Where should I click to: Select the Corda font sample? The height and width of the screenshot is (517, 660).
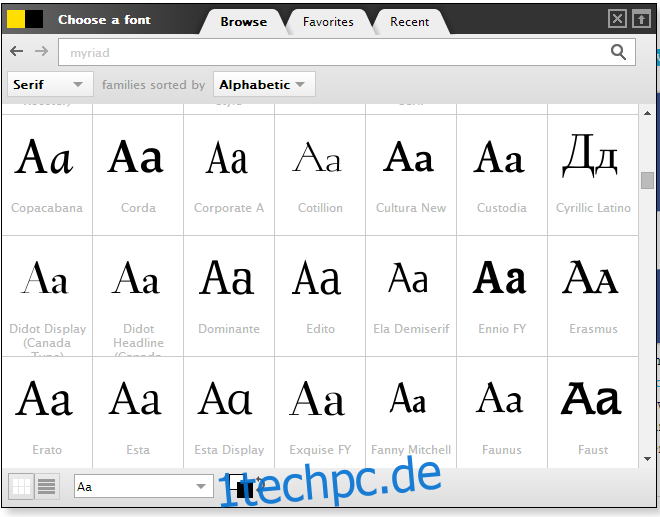[x=138, y=175]
